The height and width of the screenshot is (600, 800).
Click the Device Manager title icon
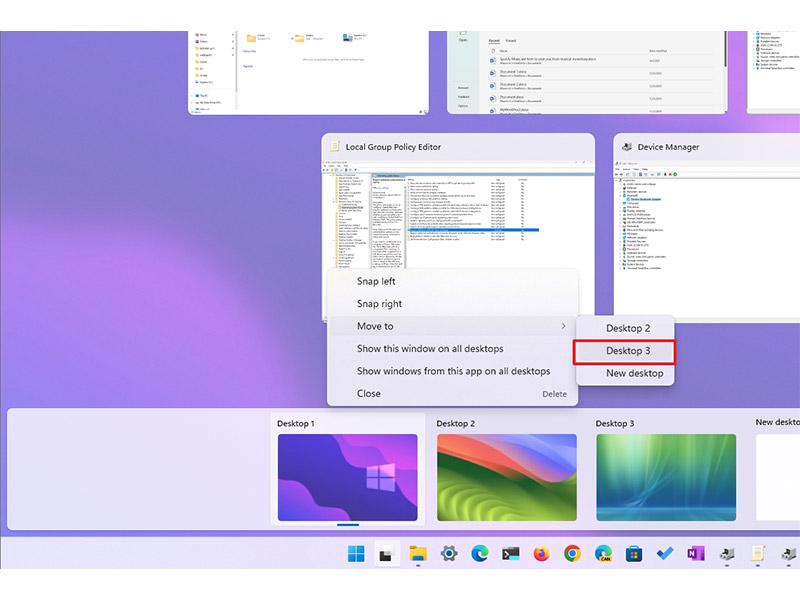tap(627, 146)
